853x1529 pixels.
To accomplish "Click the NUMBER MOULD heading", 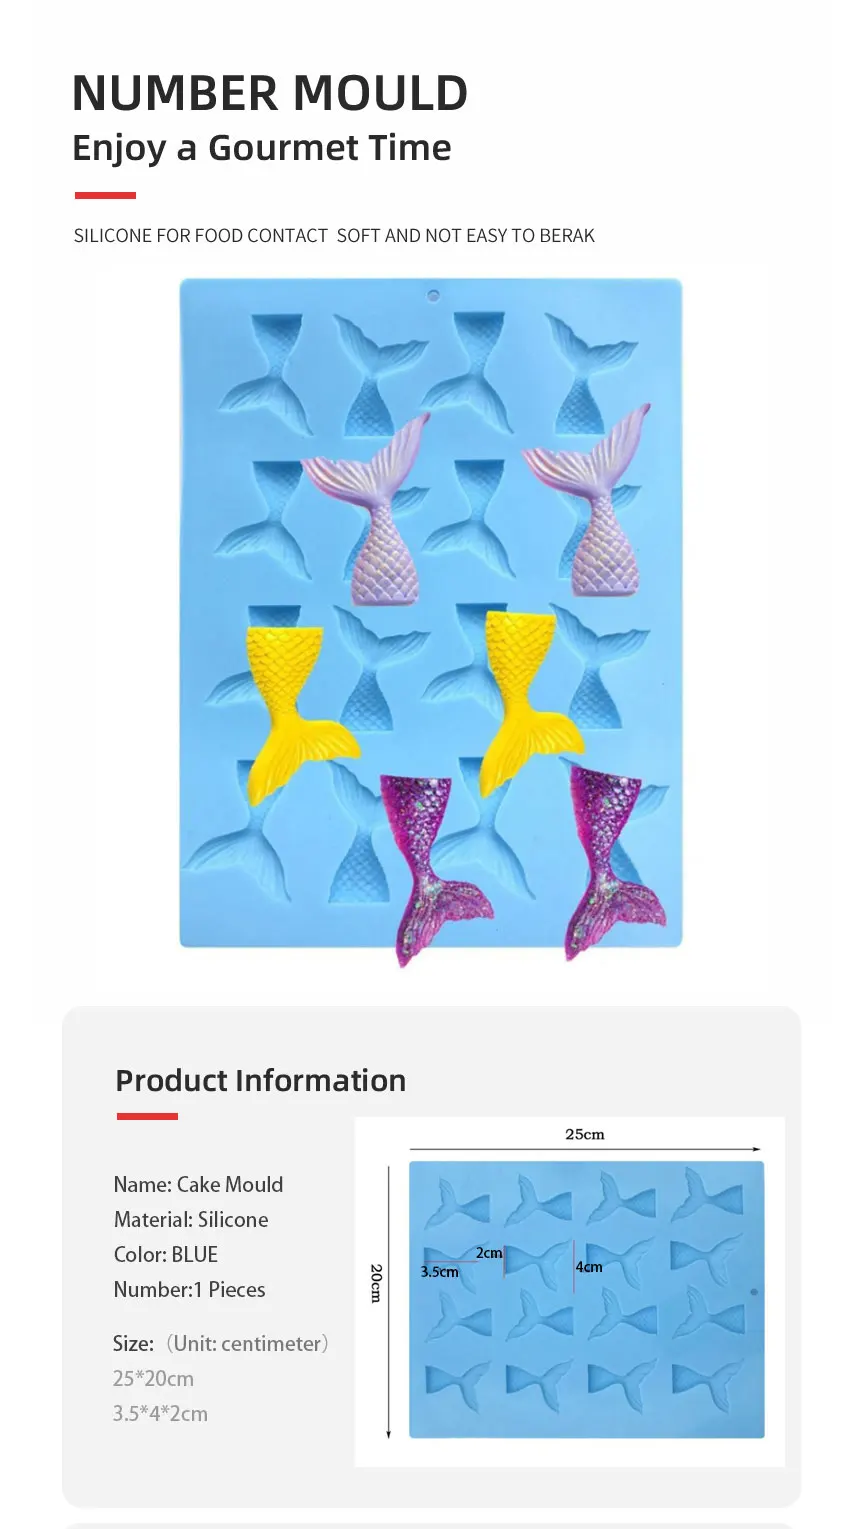I will click(270, 93).
